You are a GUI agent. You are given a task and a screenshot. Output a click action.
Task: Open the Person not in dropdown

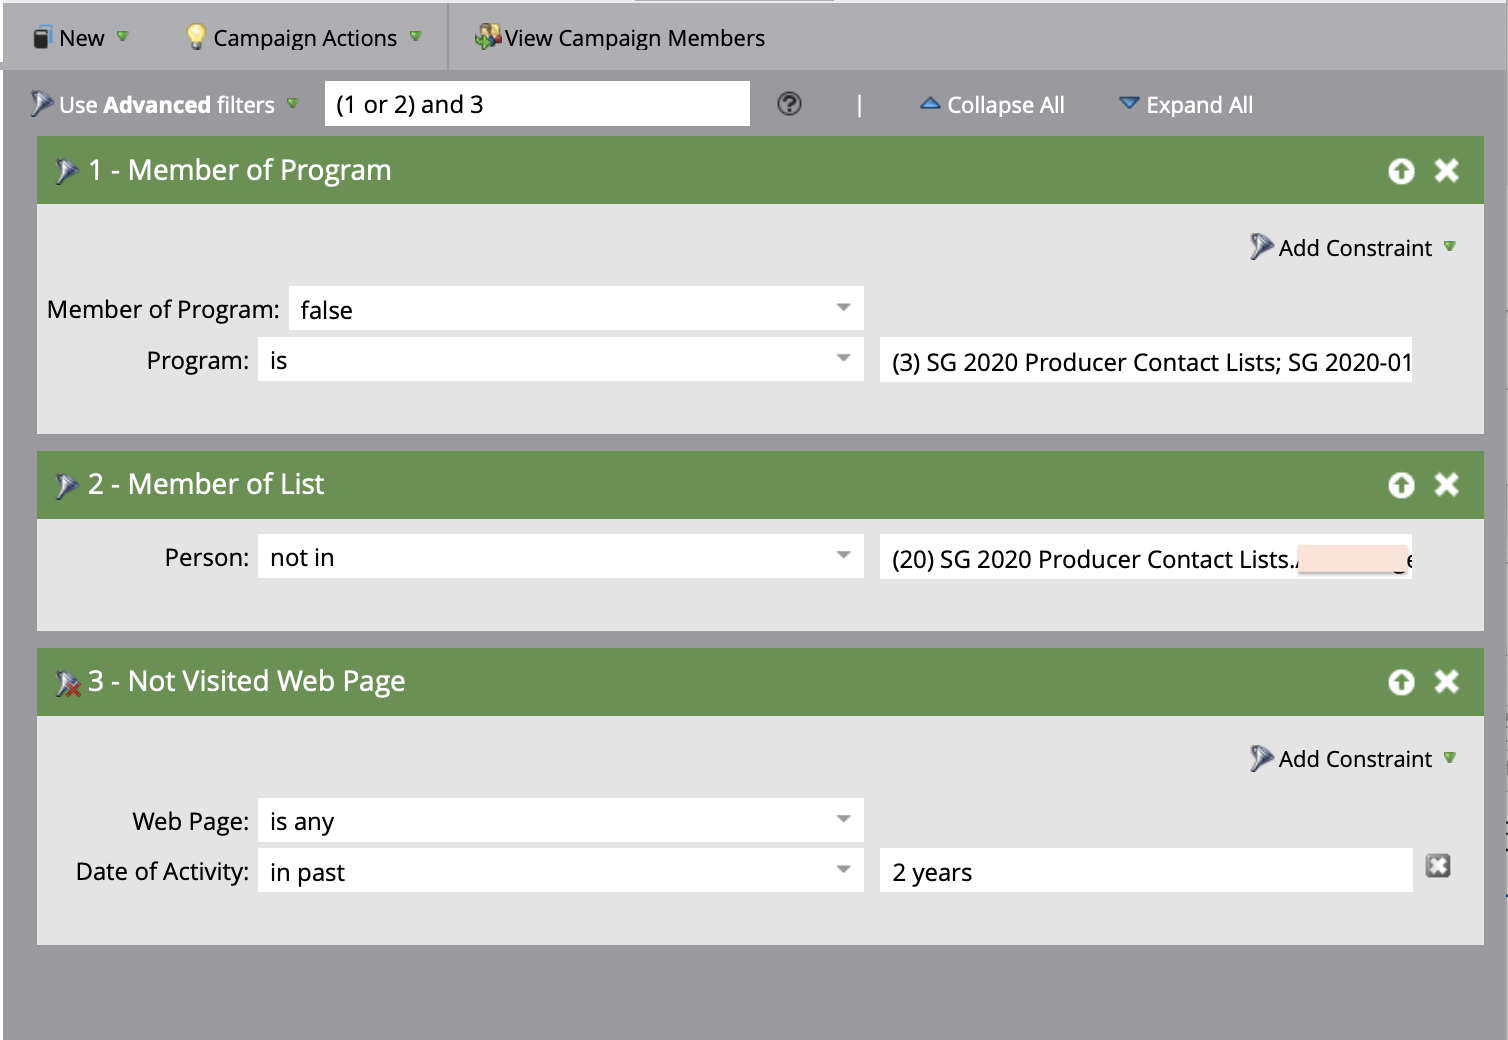[x=843, y=556]
